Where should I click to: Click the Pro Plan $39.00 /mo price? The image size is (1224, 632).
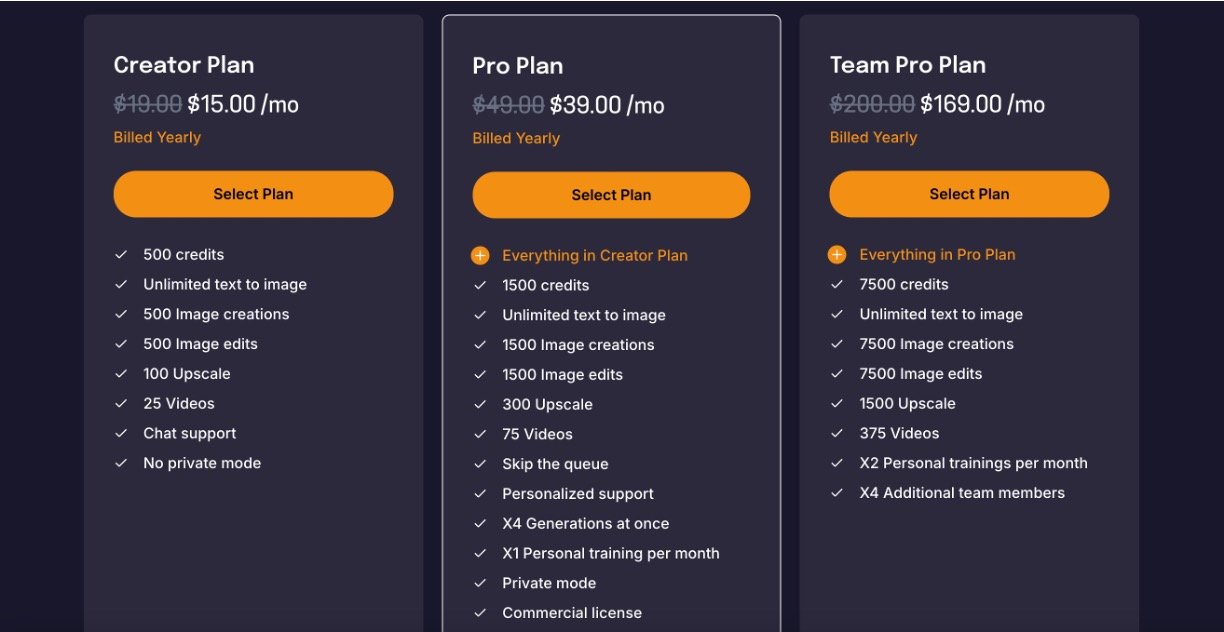tap(606, 105)
